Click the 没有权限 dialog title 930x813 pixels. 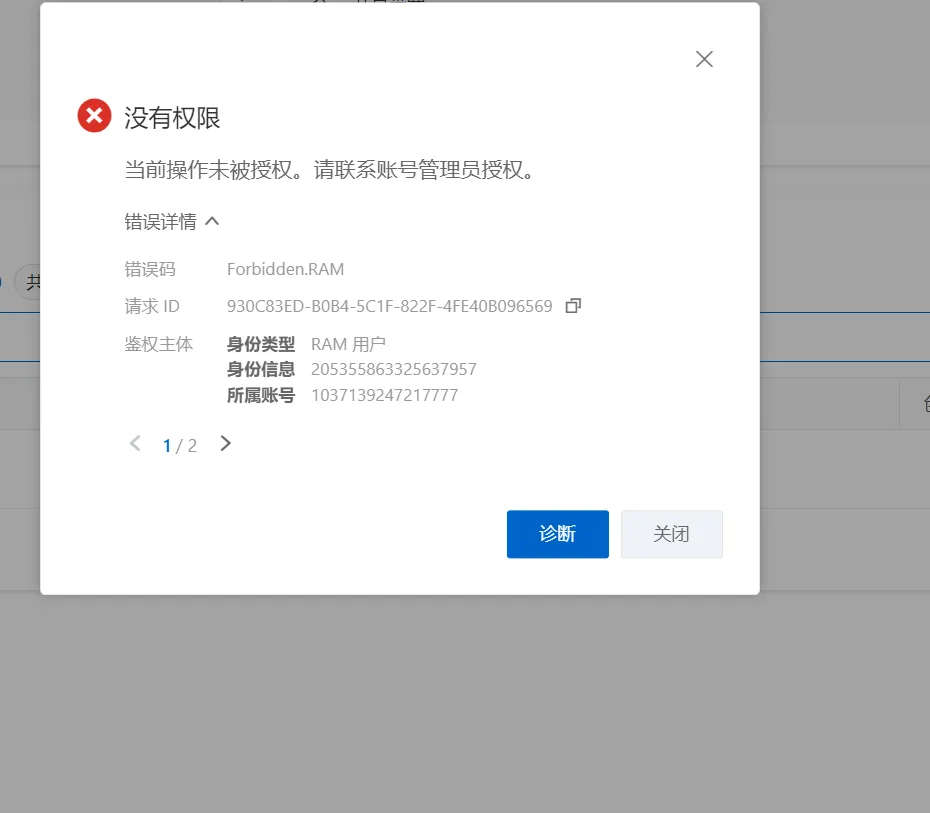pos(172,118)
